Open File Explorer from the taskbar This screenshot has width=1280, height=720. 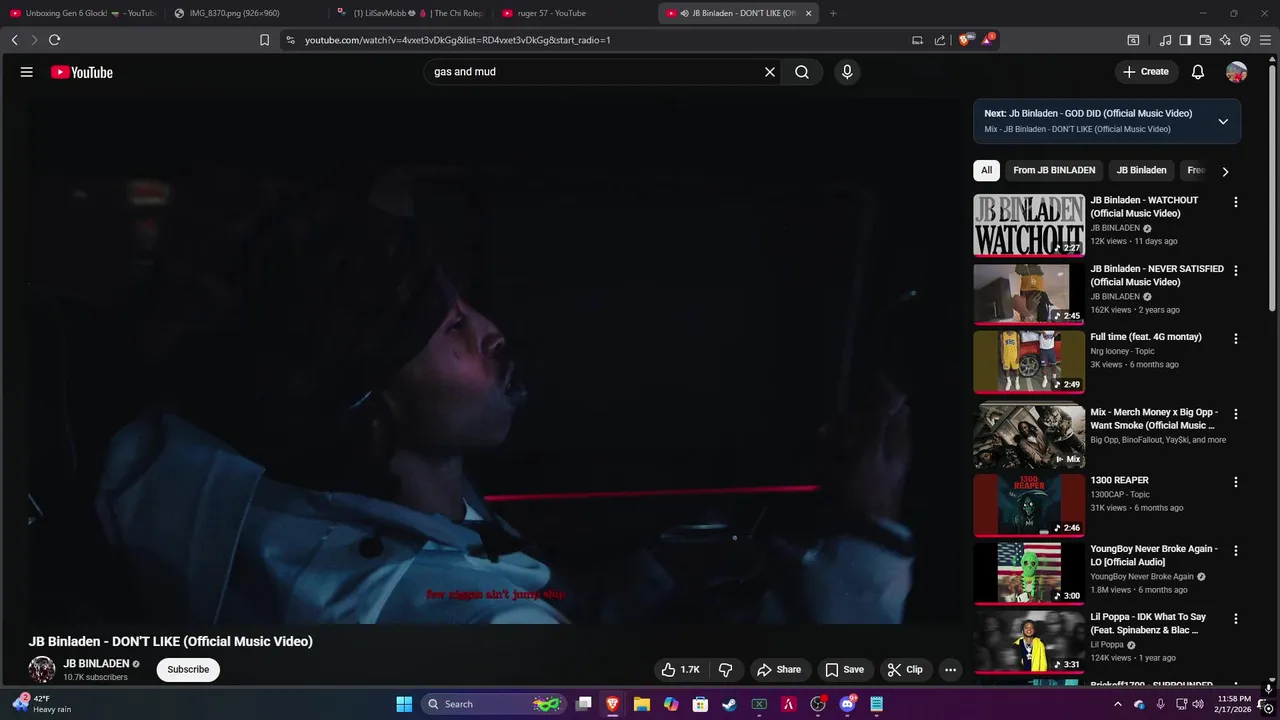pos(642,704)
